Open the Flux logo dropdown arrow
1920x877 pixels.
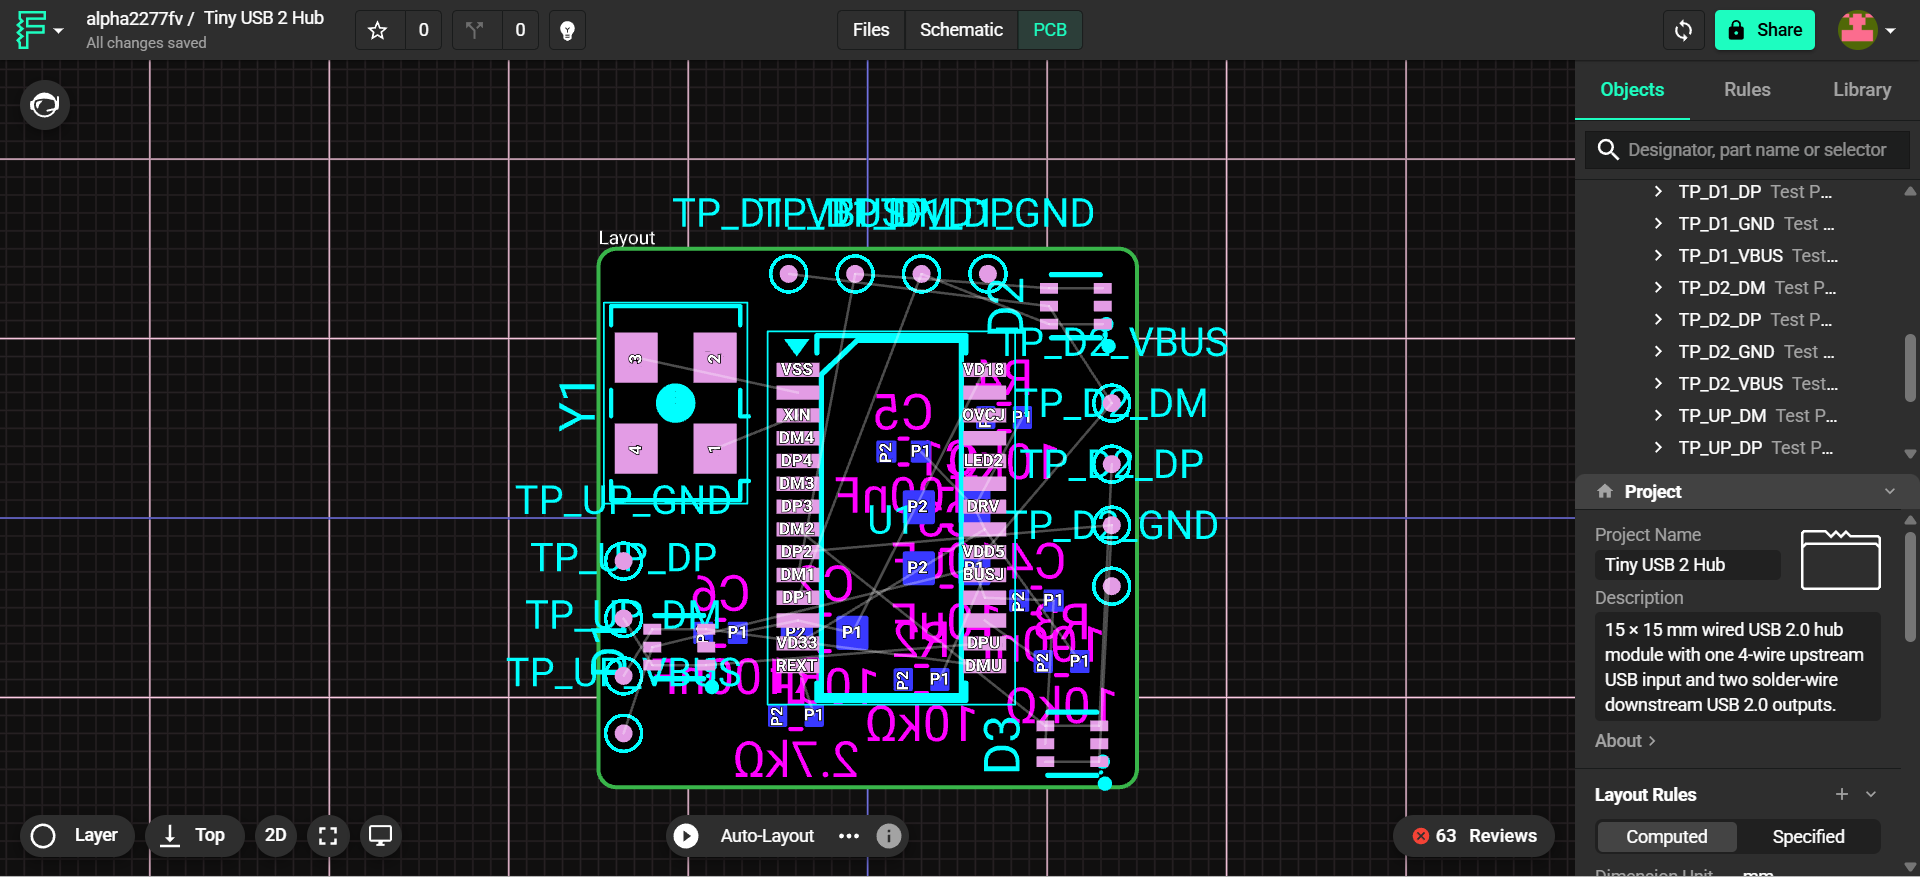(x=58, y=31)
